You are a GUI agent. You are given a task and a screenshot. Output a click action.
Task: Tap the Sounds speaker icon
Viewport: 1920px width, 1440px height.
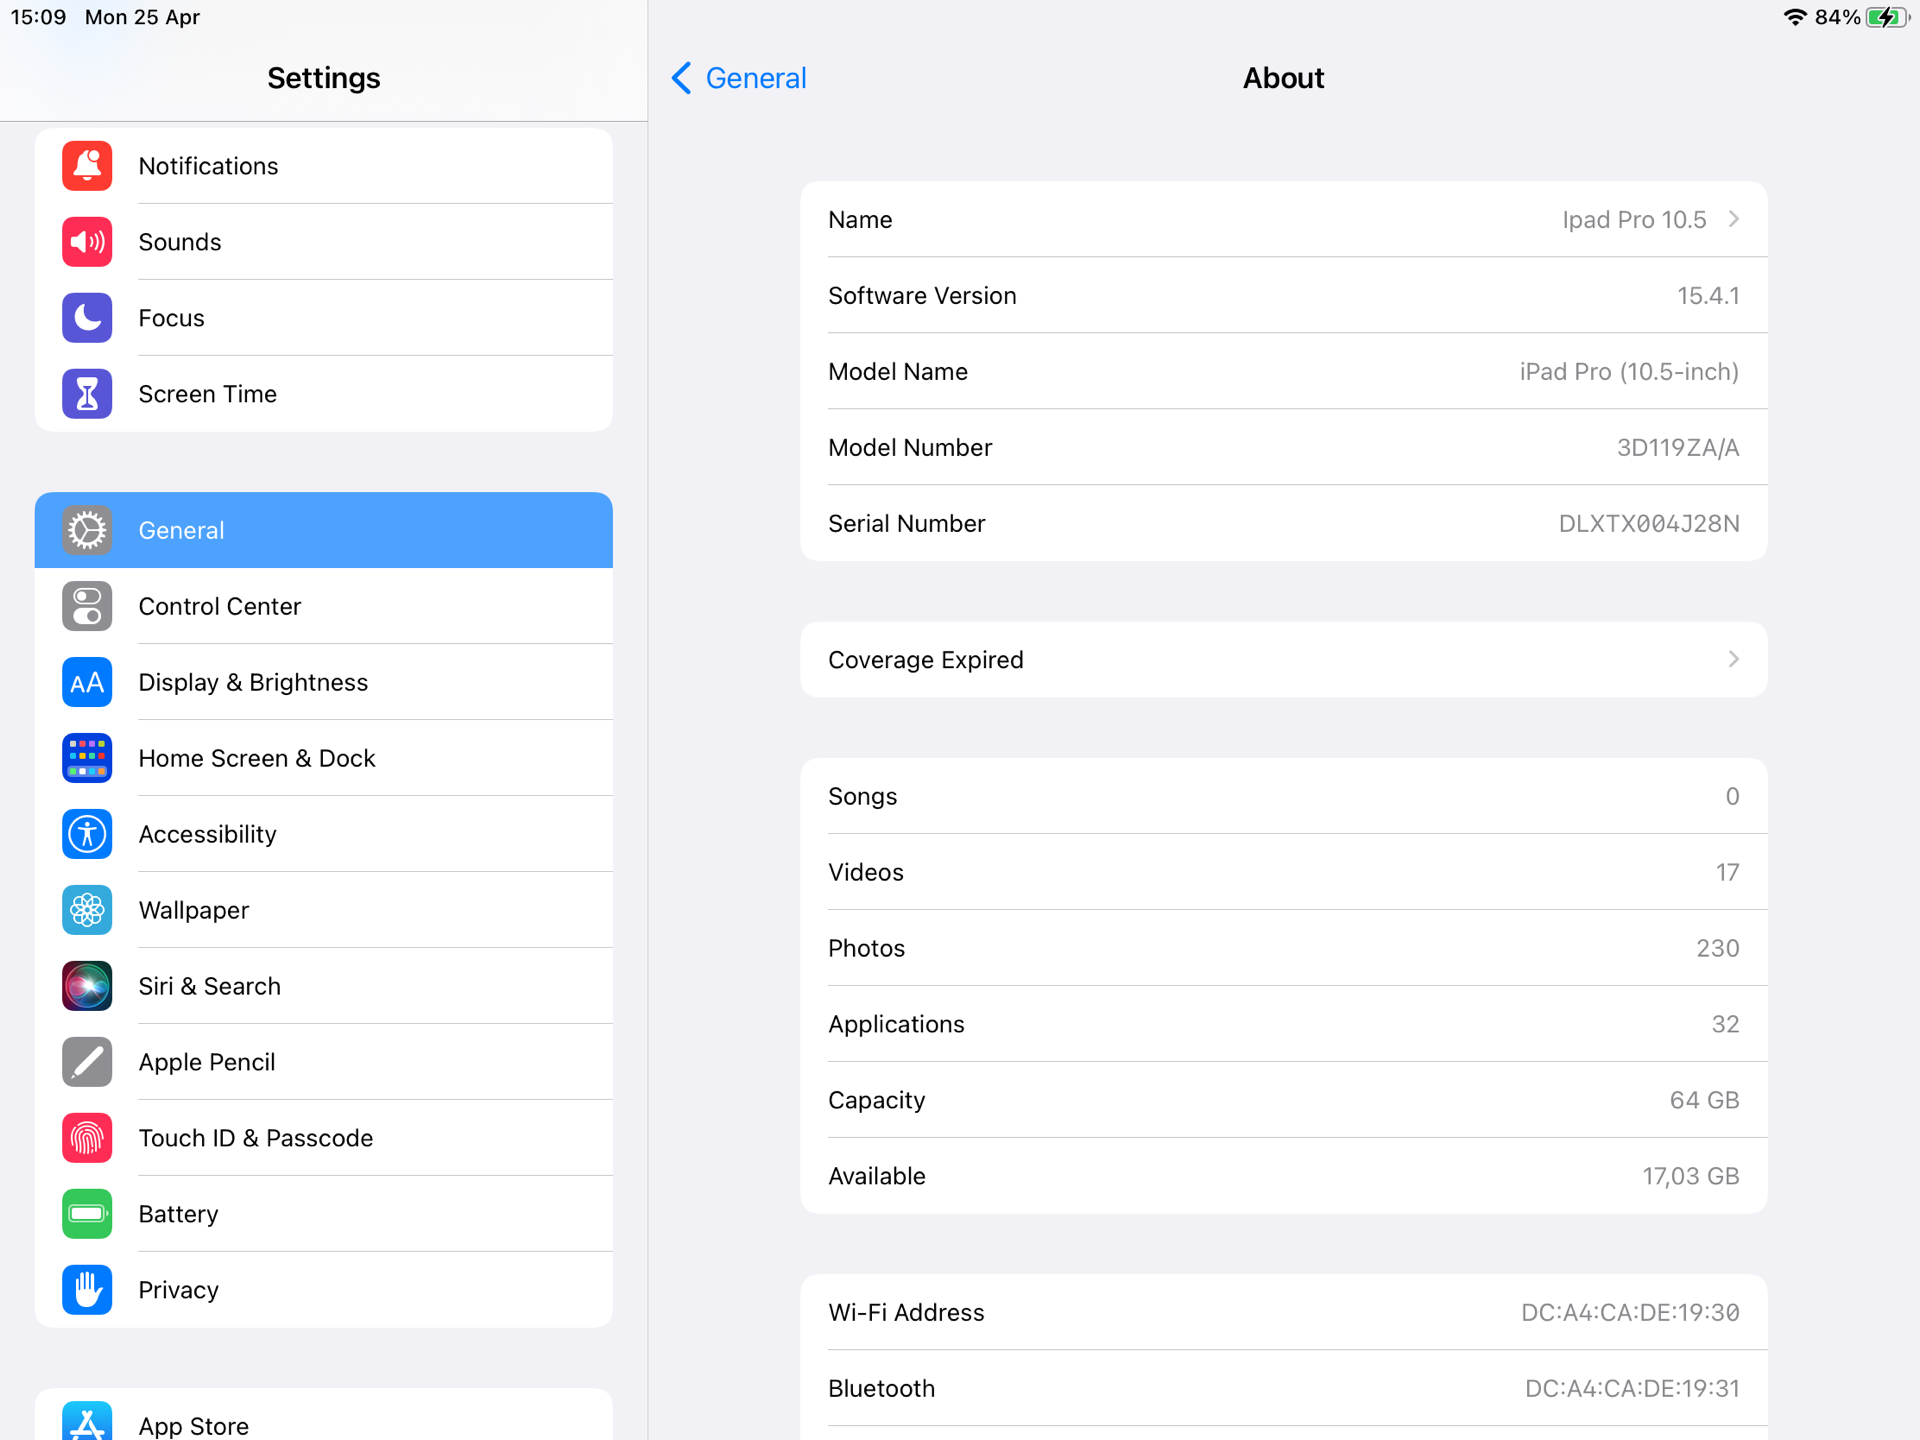click(x=87, y=242)
